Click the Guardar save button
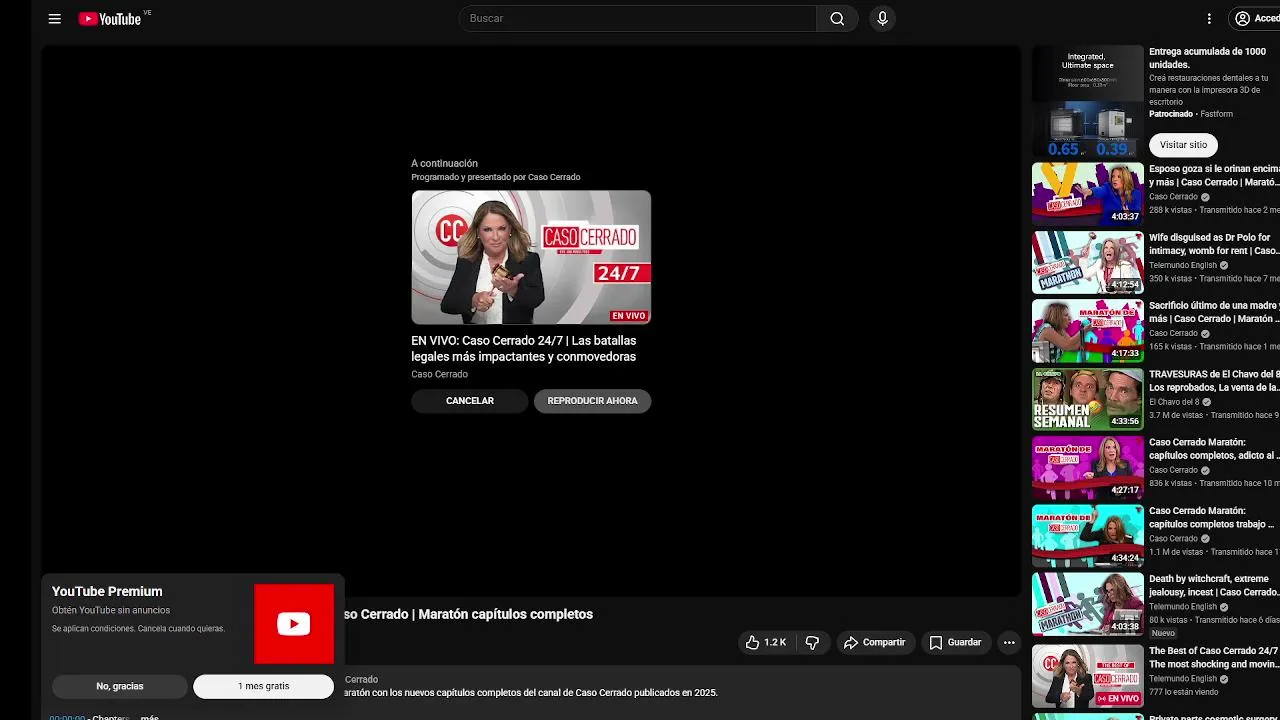This screenshot has width=1280, height=720. click(955, 643)
